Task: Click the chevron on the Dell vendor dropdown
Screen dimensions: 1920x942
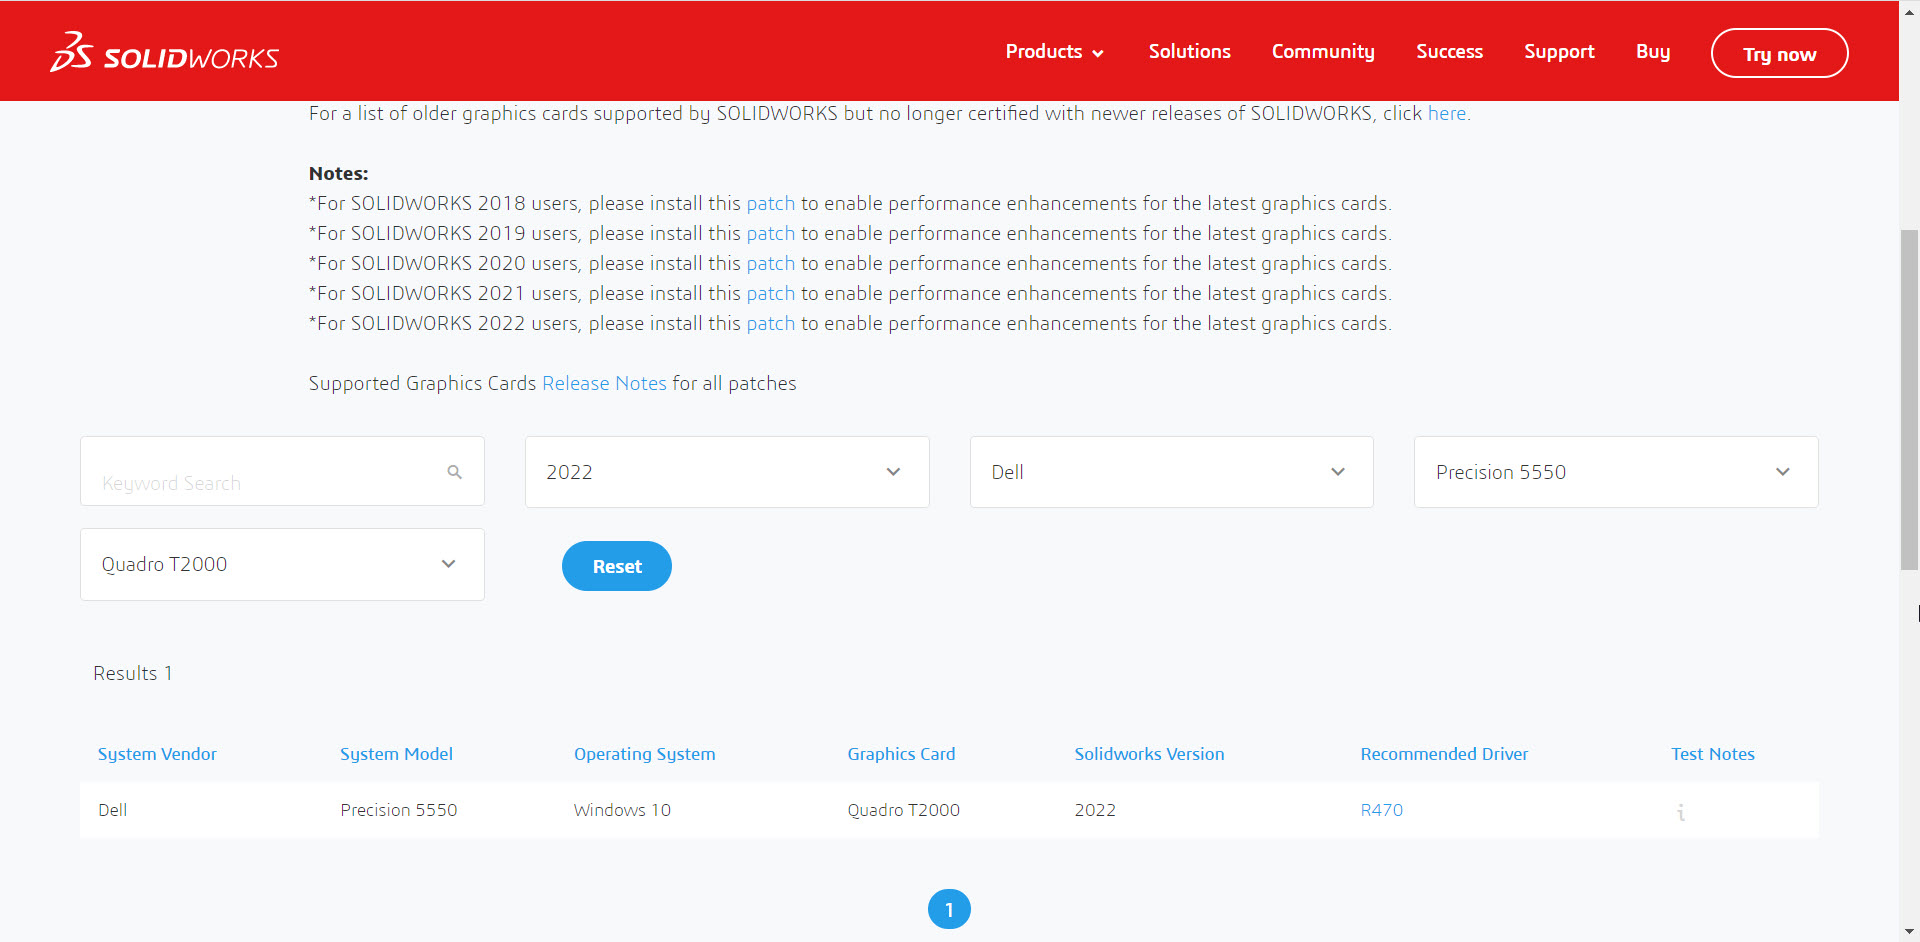Action: [1338, 471]
